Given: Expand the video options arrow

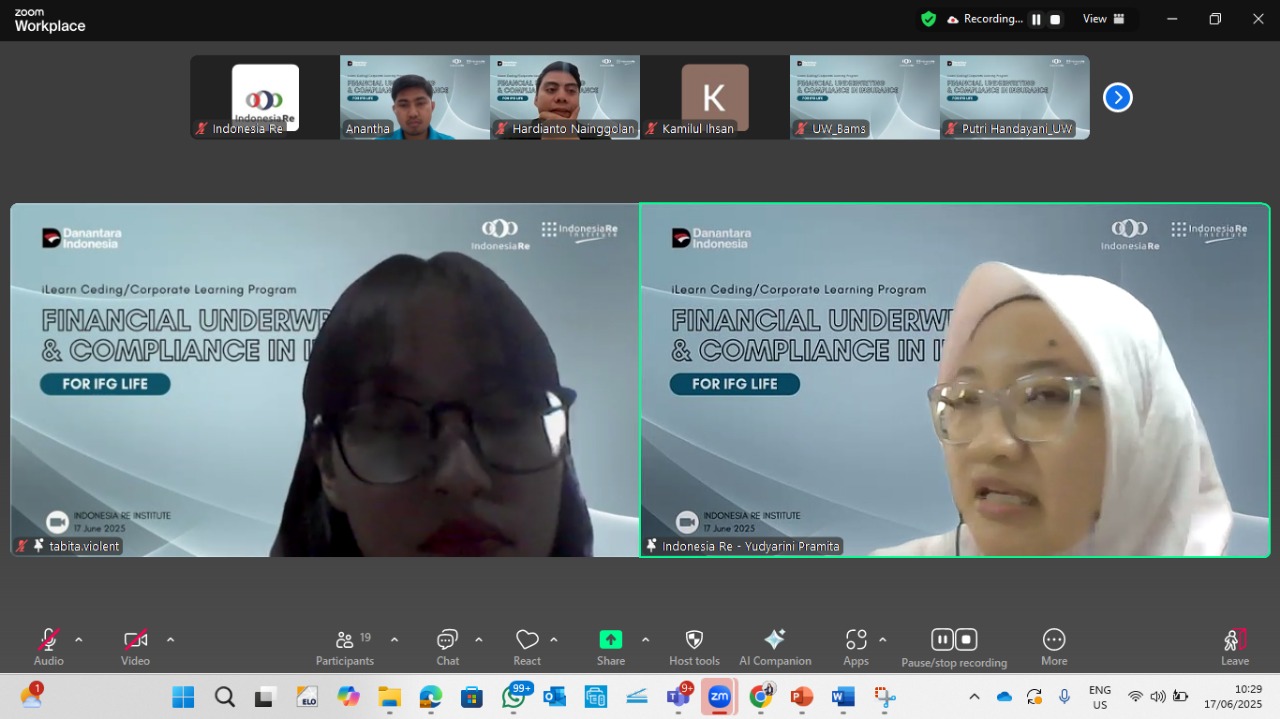Looking at the screenshot, I should (170, 640).
